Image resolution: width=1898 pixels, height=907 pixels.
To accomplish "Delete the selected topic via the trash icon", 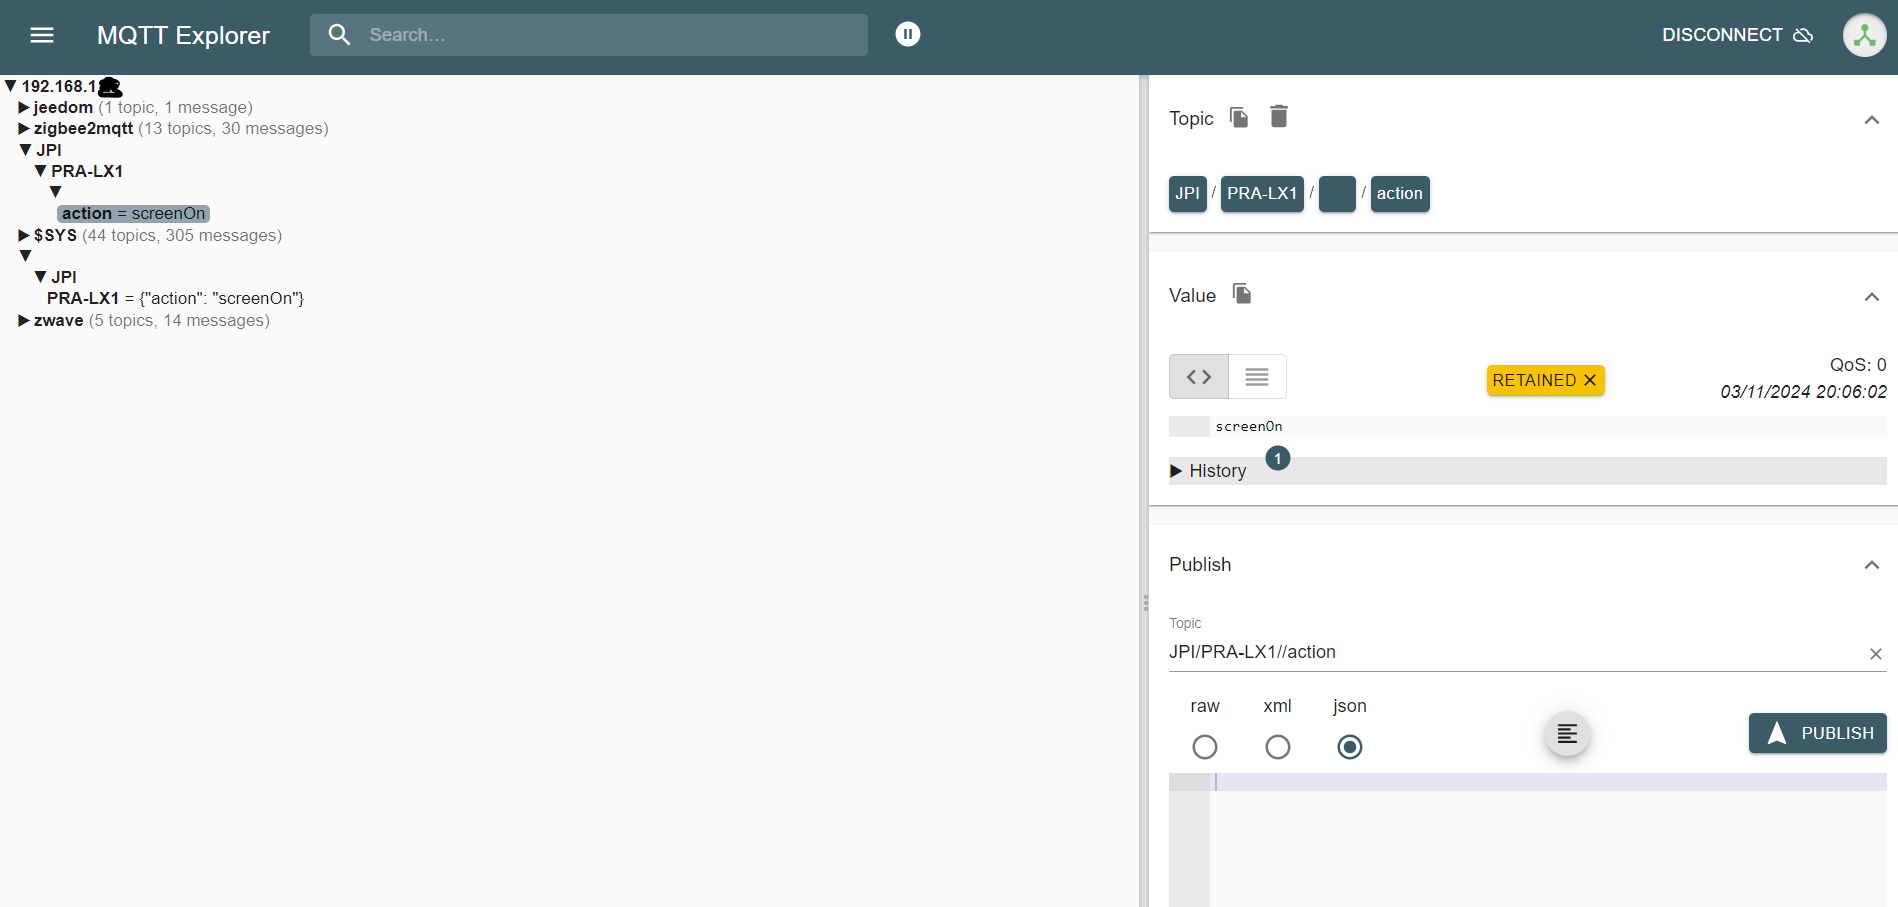I will pyautogui.click(x=1279, y=117).
